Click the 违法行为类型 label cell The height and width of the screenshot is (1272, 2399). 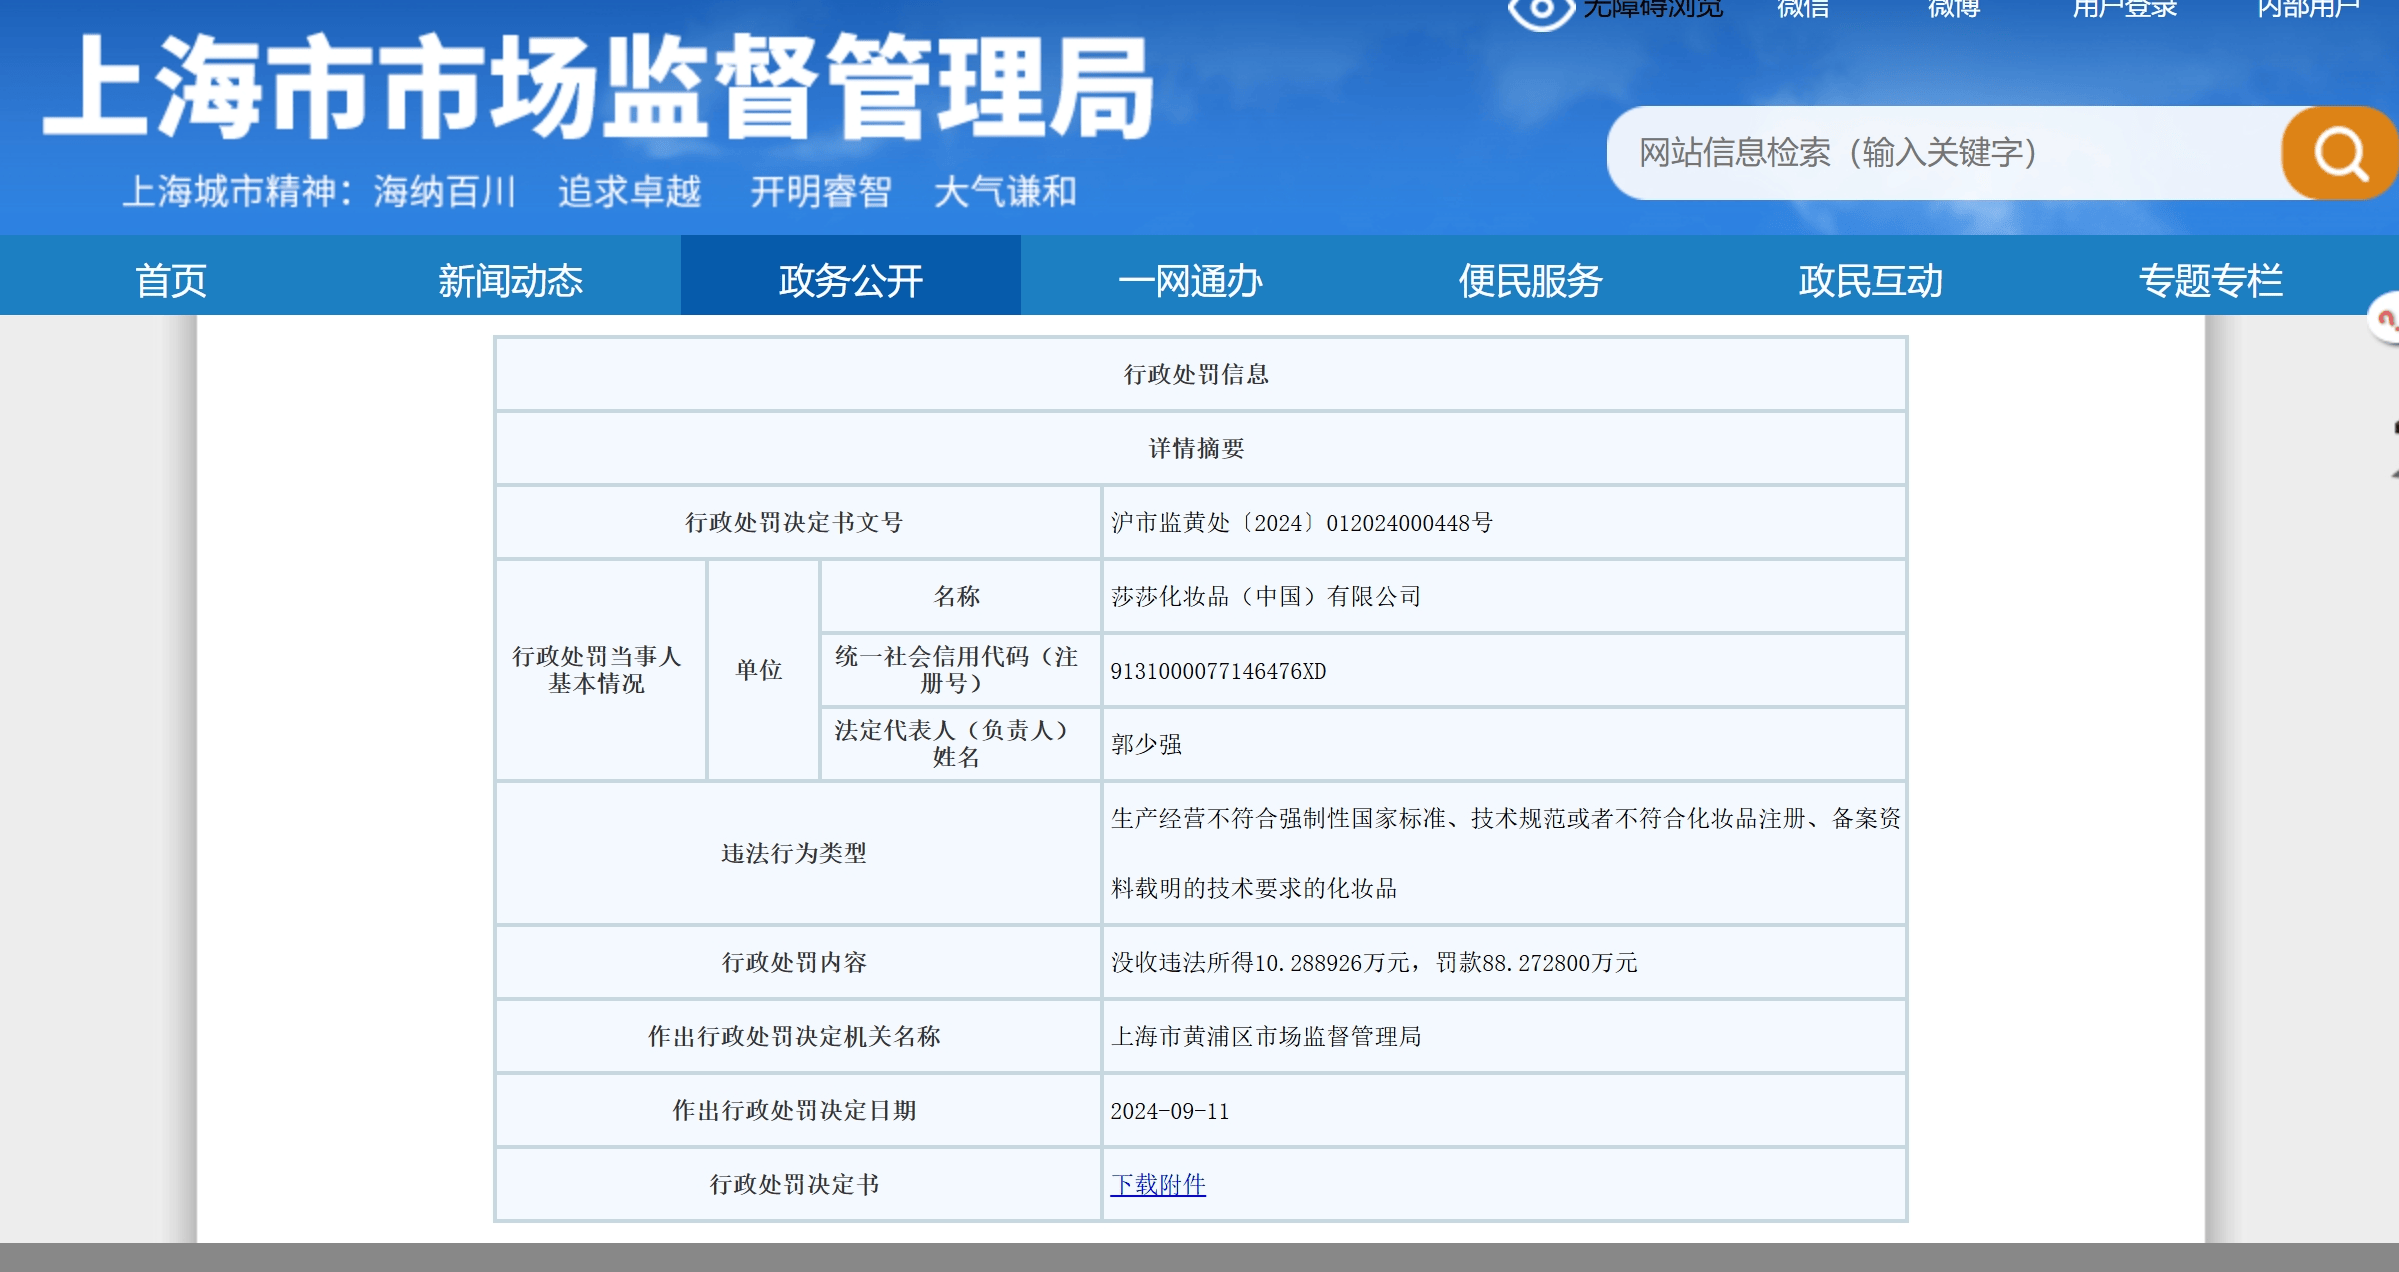(797, 853)
